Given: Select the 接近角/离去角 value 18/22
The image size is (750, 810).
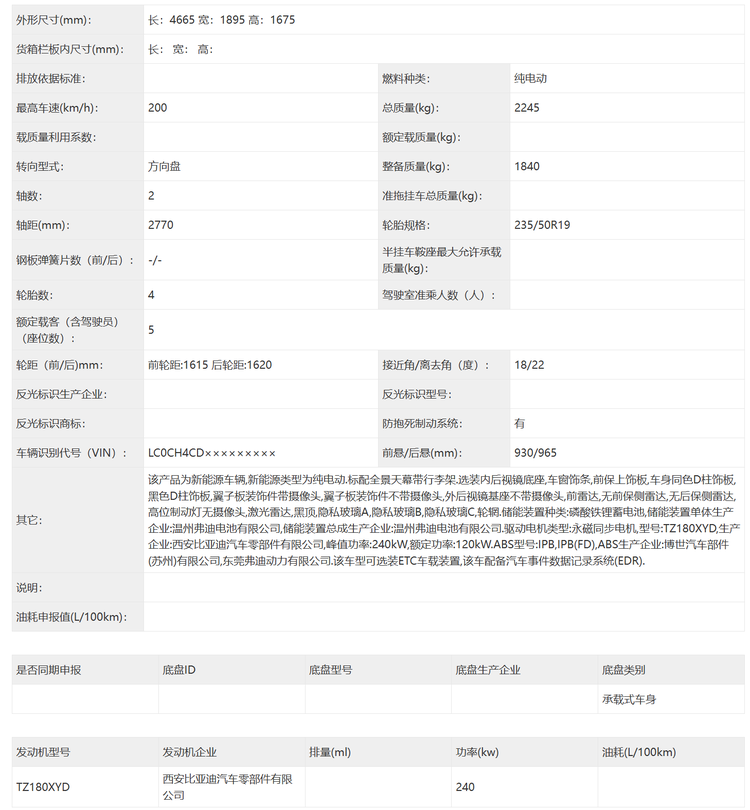Looking at the screenshot, I should click(x=529, y=364).
